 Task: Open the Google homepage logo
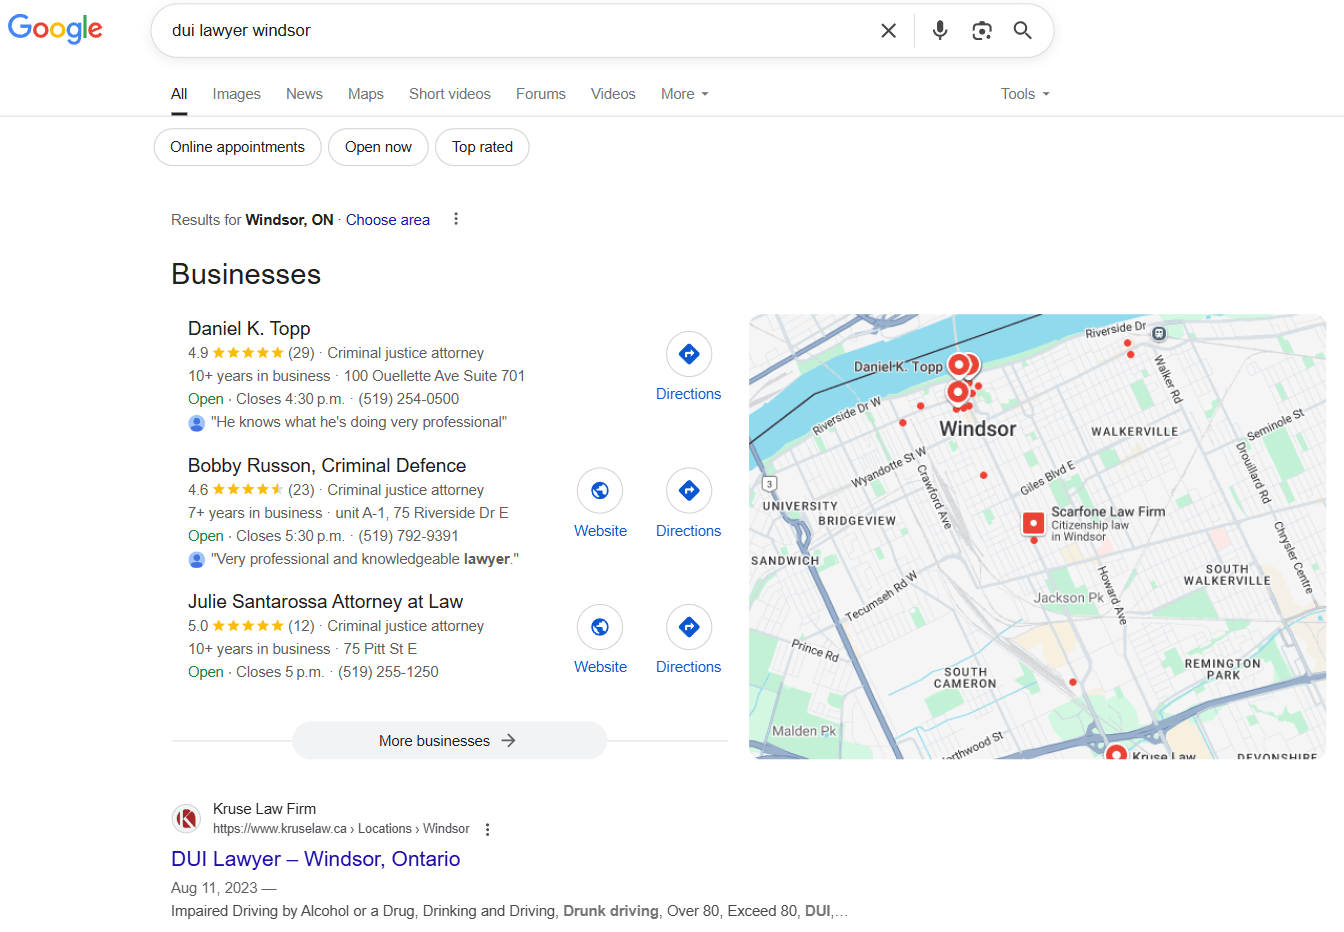click(x=56, y=29)
